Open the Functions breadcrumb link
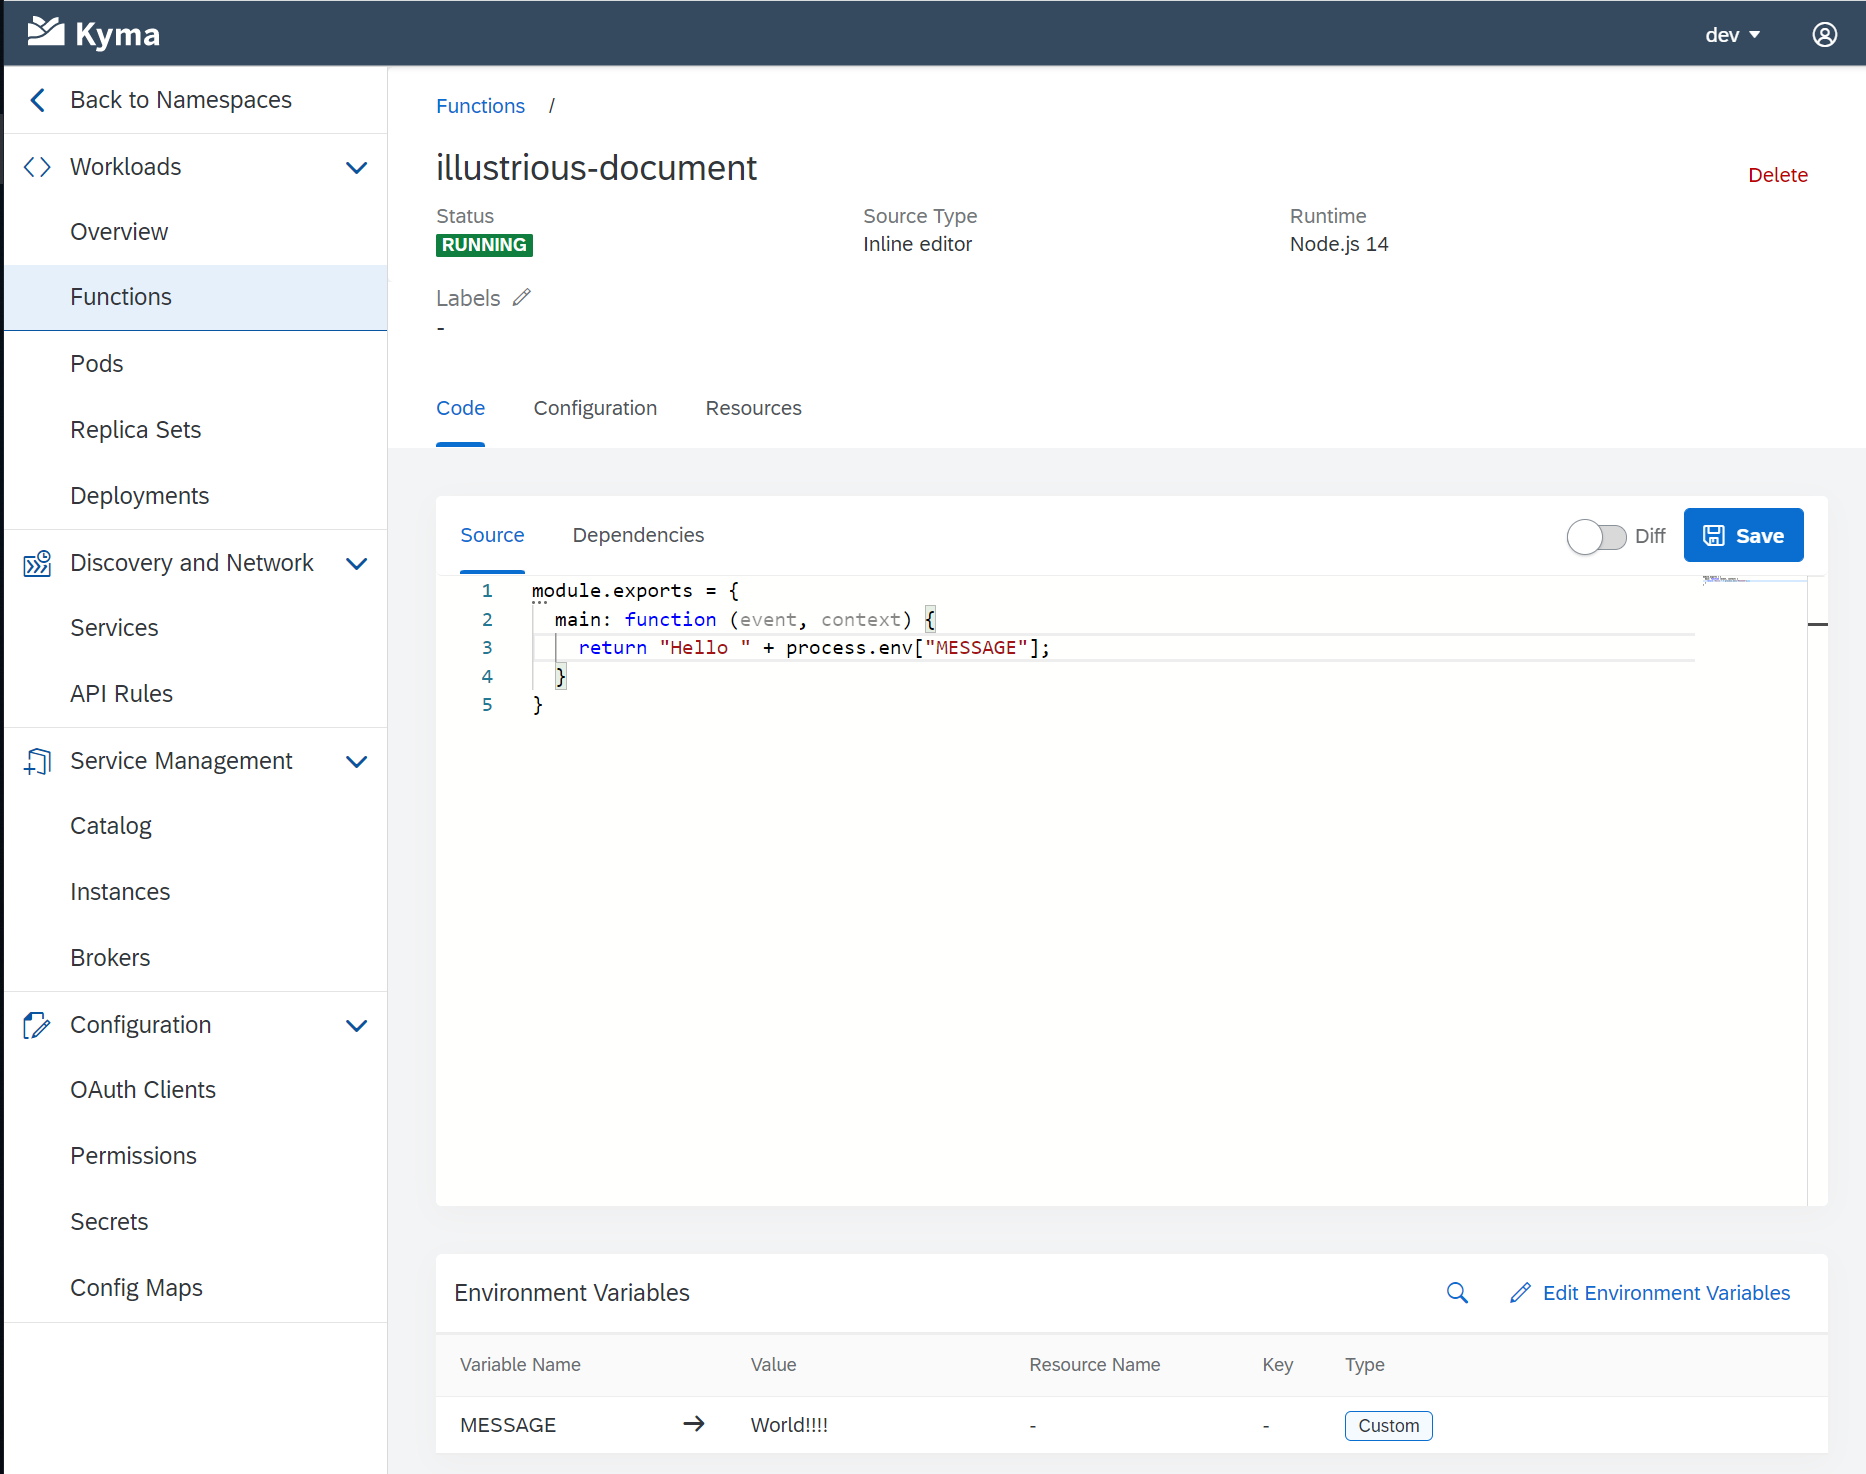Image resolution: width=1866 pixels, height=1474 pixels. 480,105
